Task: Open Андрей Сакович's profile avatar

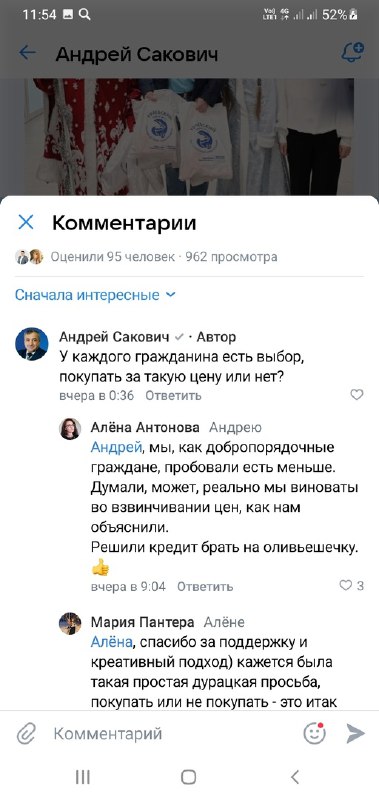Action: 32,344
